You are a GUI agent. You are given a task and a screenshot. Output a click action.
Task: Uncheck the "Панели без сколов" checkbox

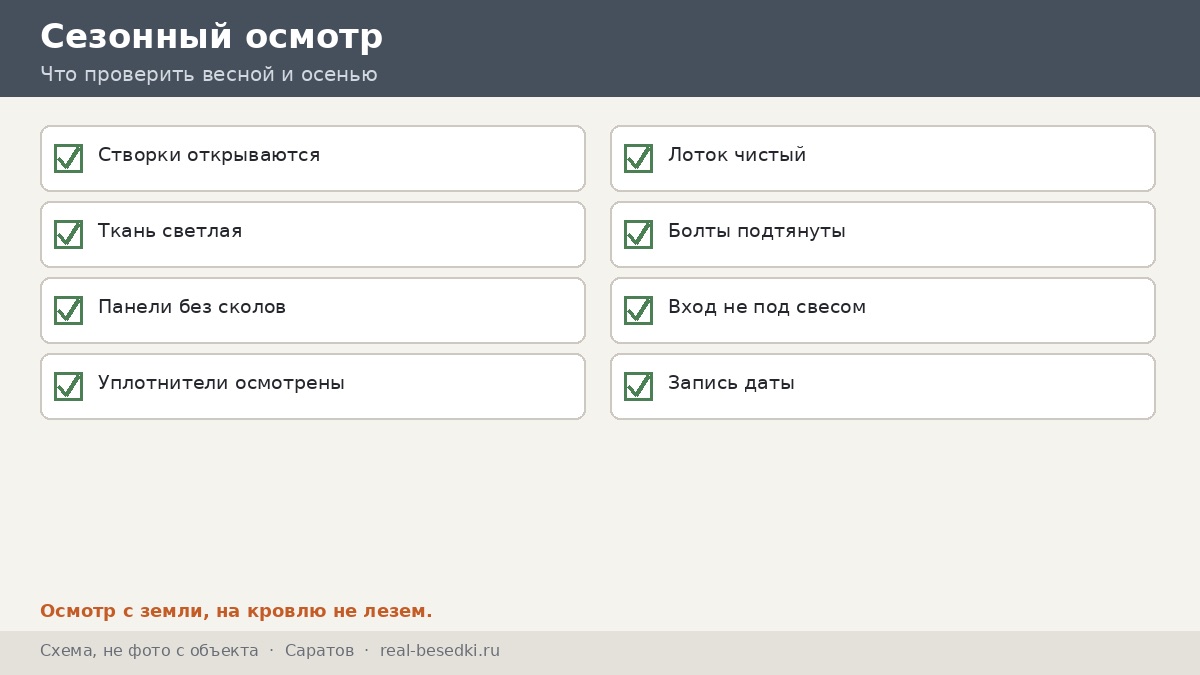(x=68, y=310)
